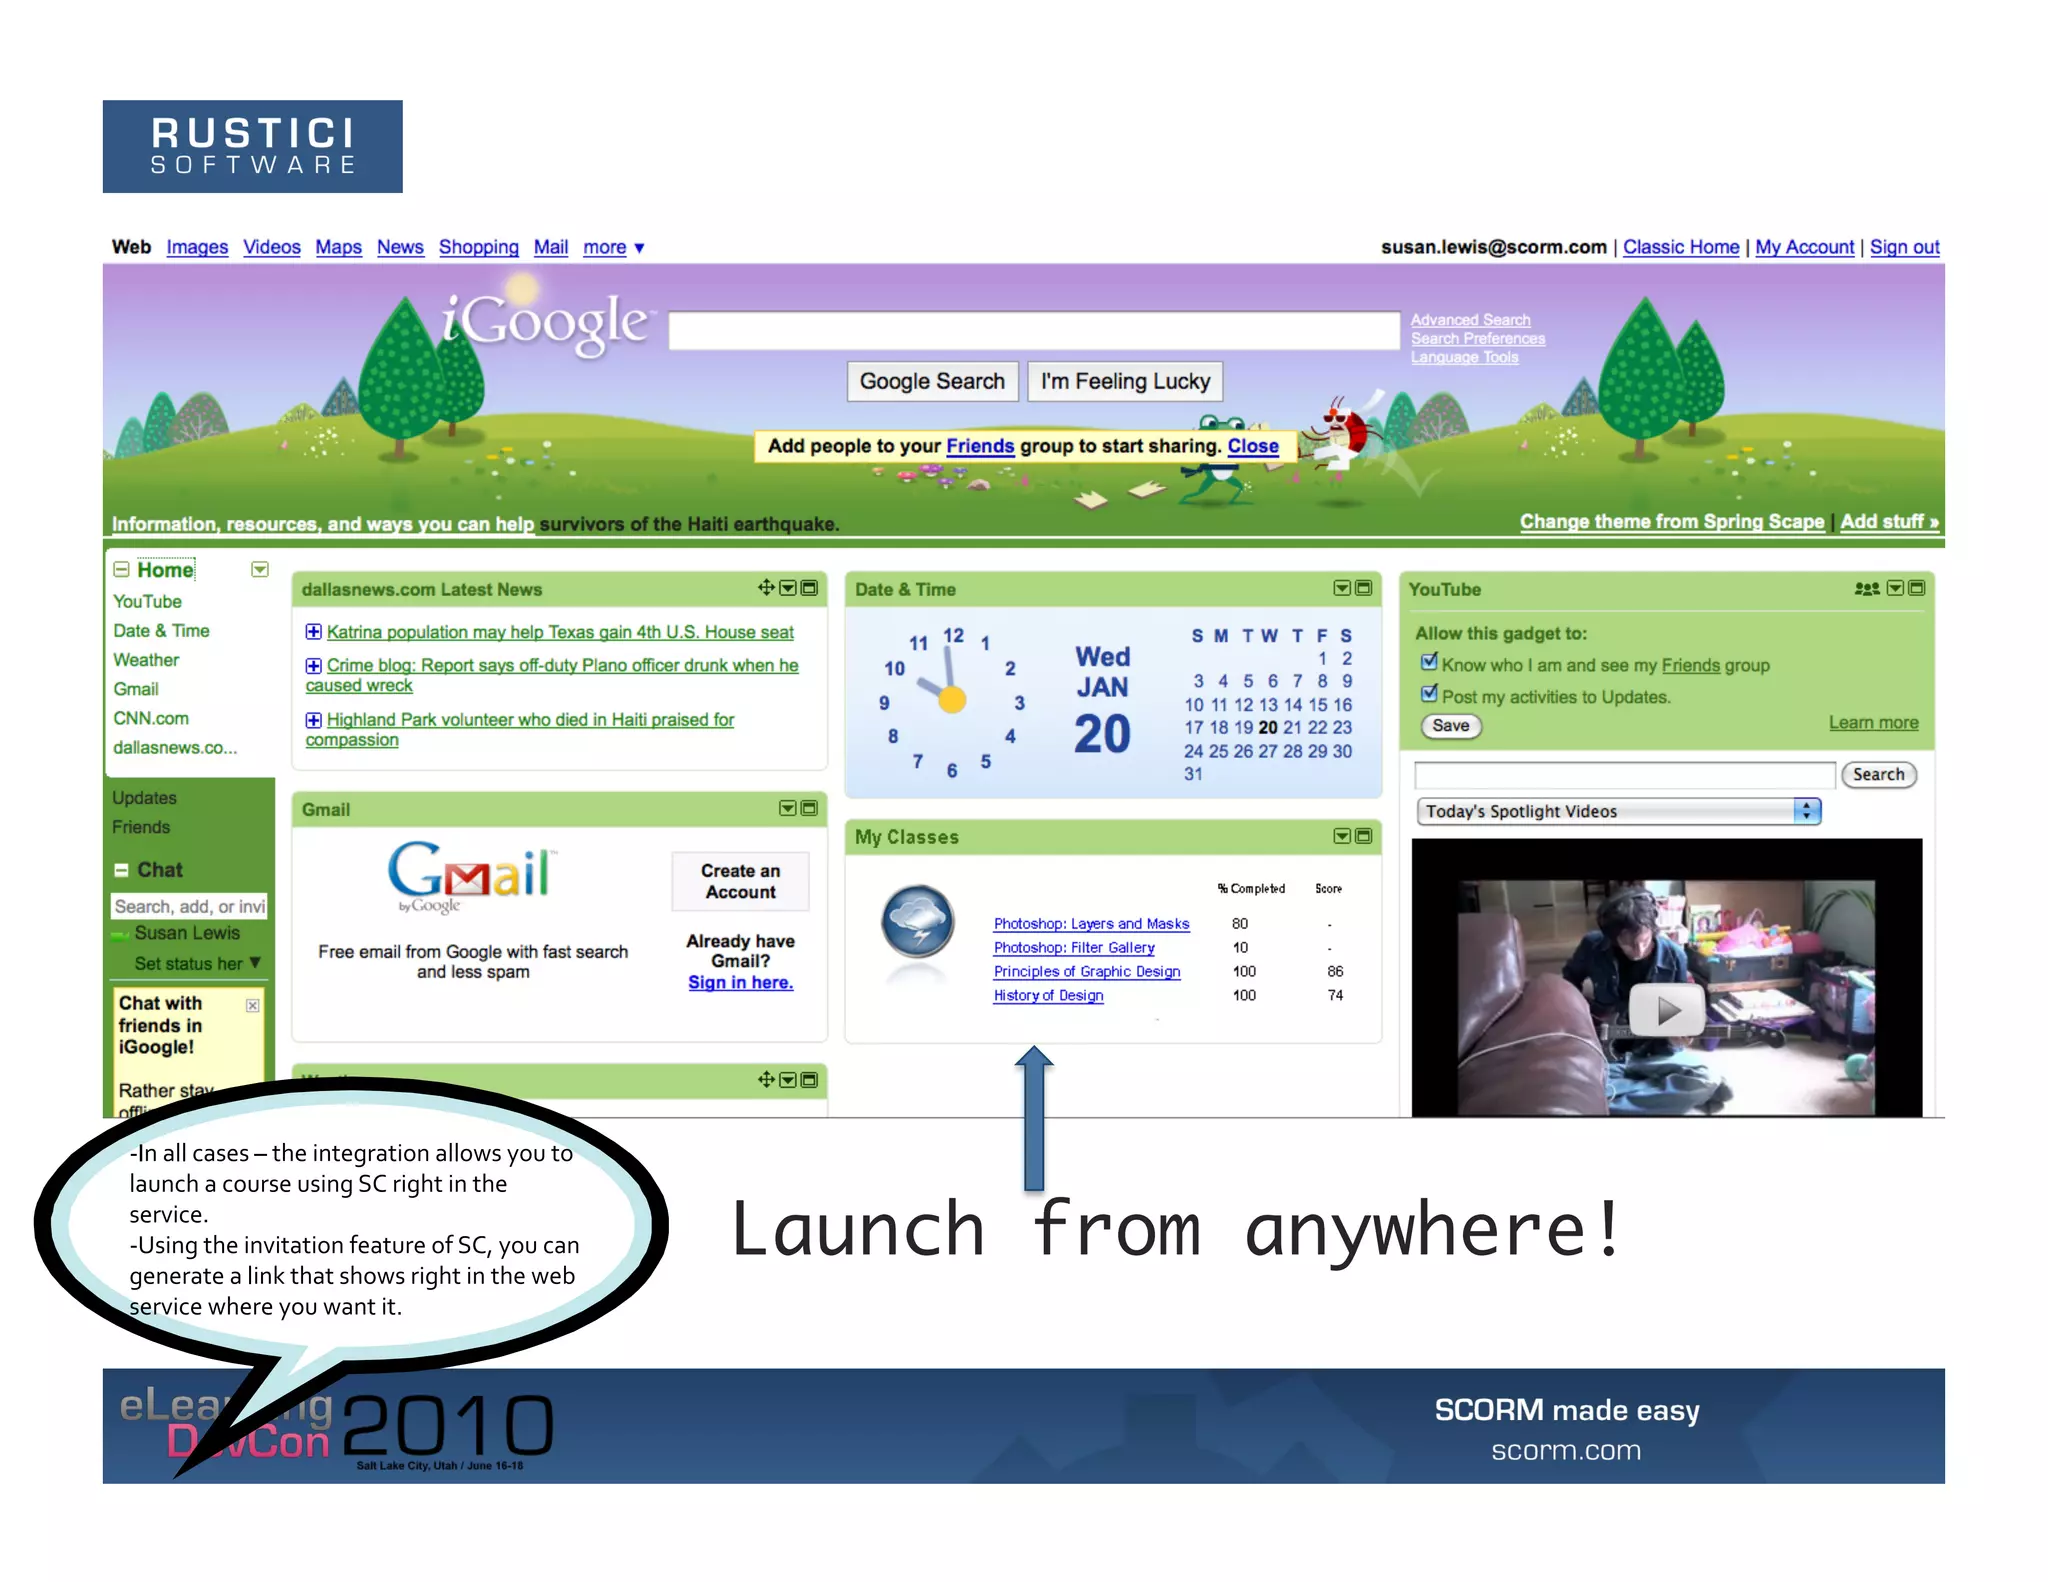Screen dimensions: 2048x1582
Task: Open News in top navigation
Action: point(400,247)
